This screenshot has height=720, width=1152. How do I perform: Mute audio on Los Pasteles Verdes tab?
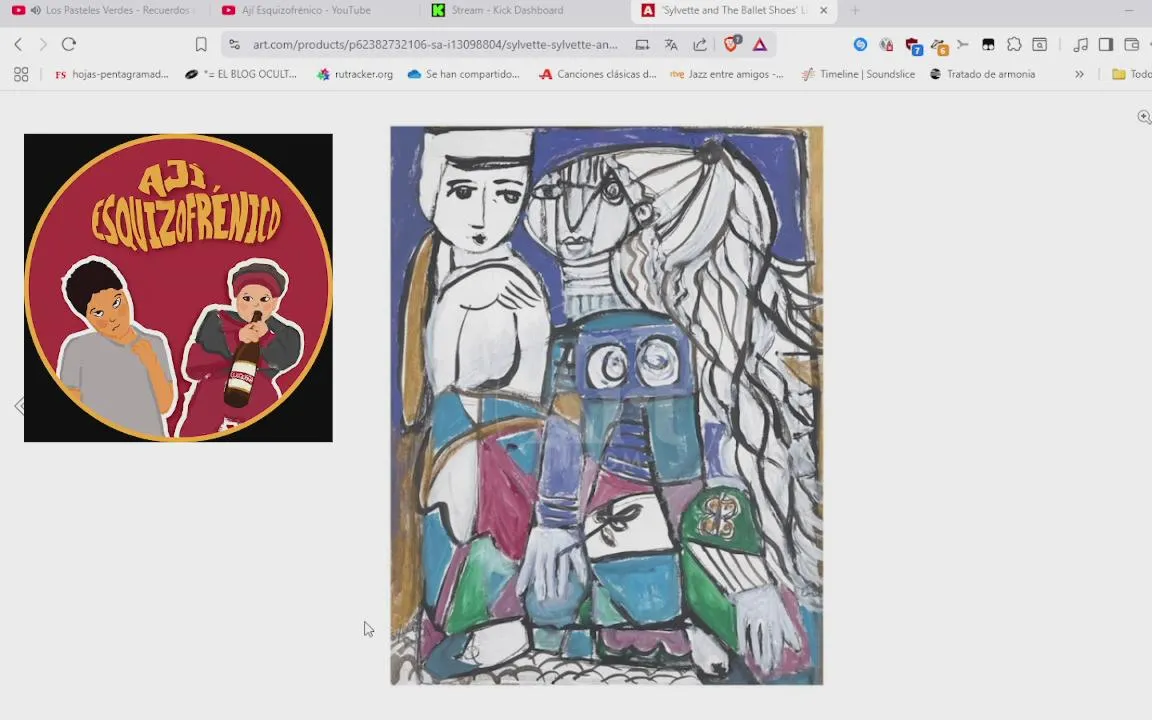click(x=35, y=10)
